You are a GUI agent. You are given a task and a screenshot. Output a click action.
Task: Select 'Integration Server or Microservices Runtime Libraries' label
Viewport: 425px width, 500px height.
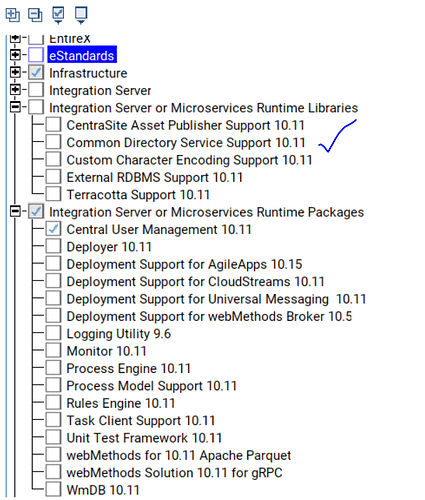(204, 108)
